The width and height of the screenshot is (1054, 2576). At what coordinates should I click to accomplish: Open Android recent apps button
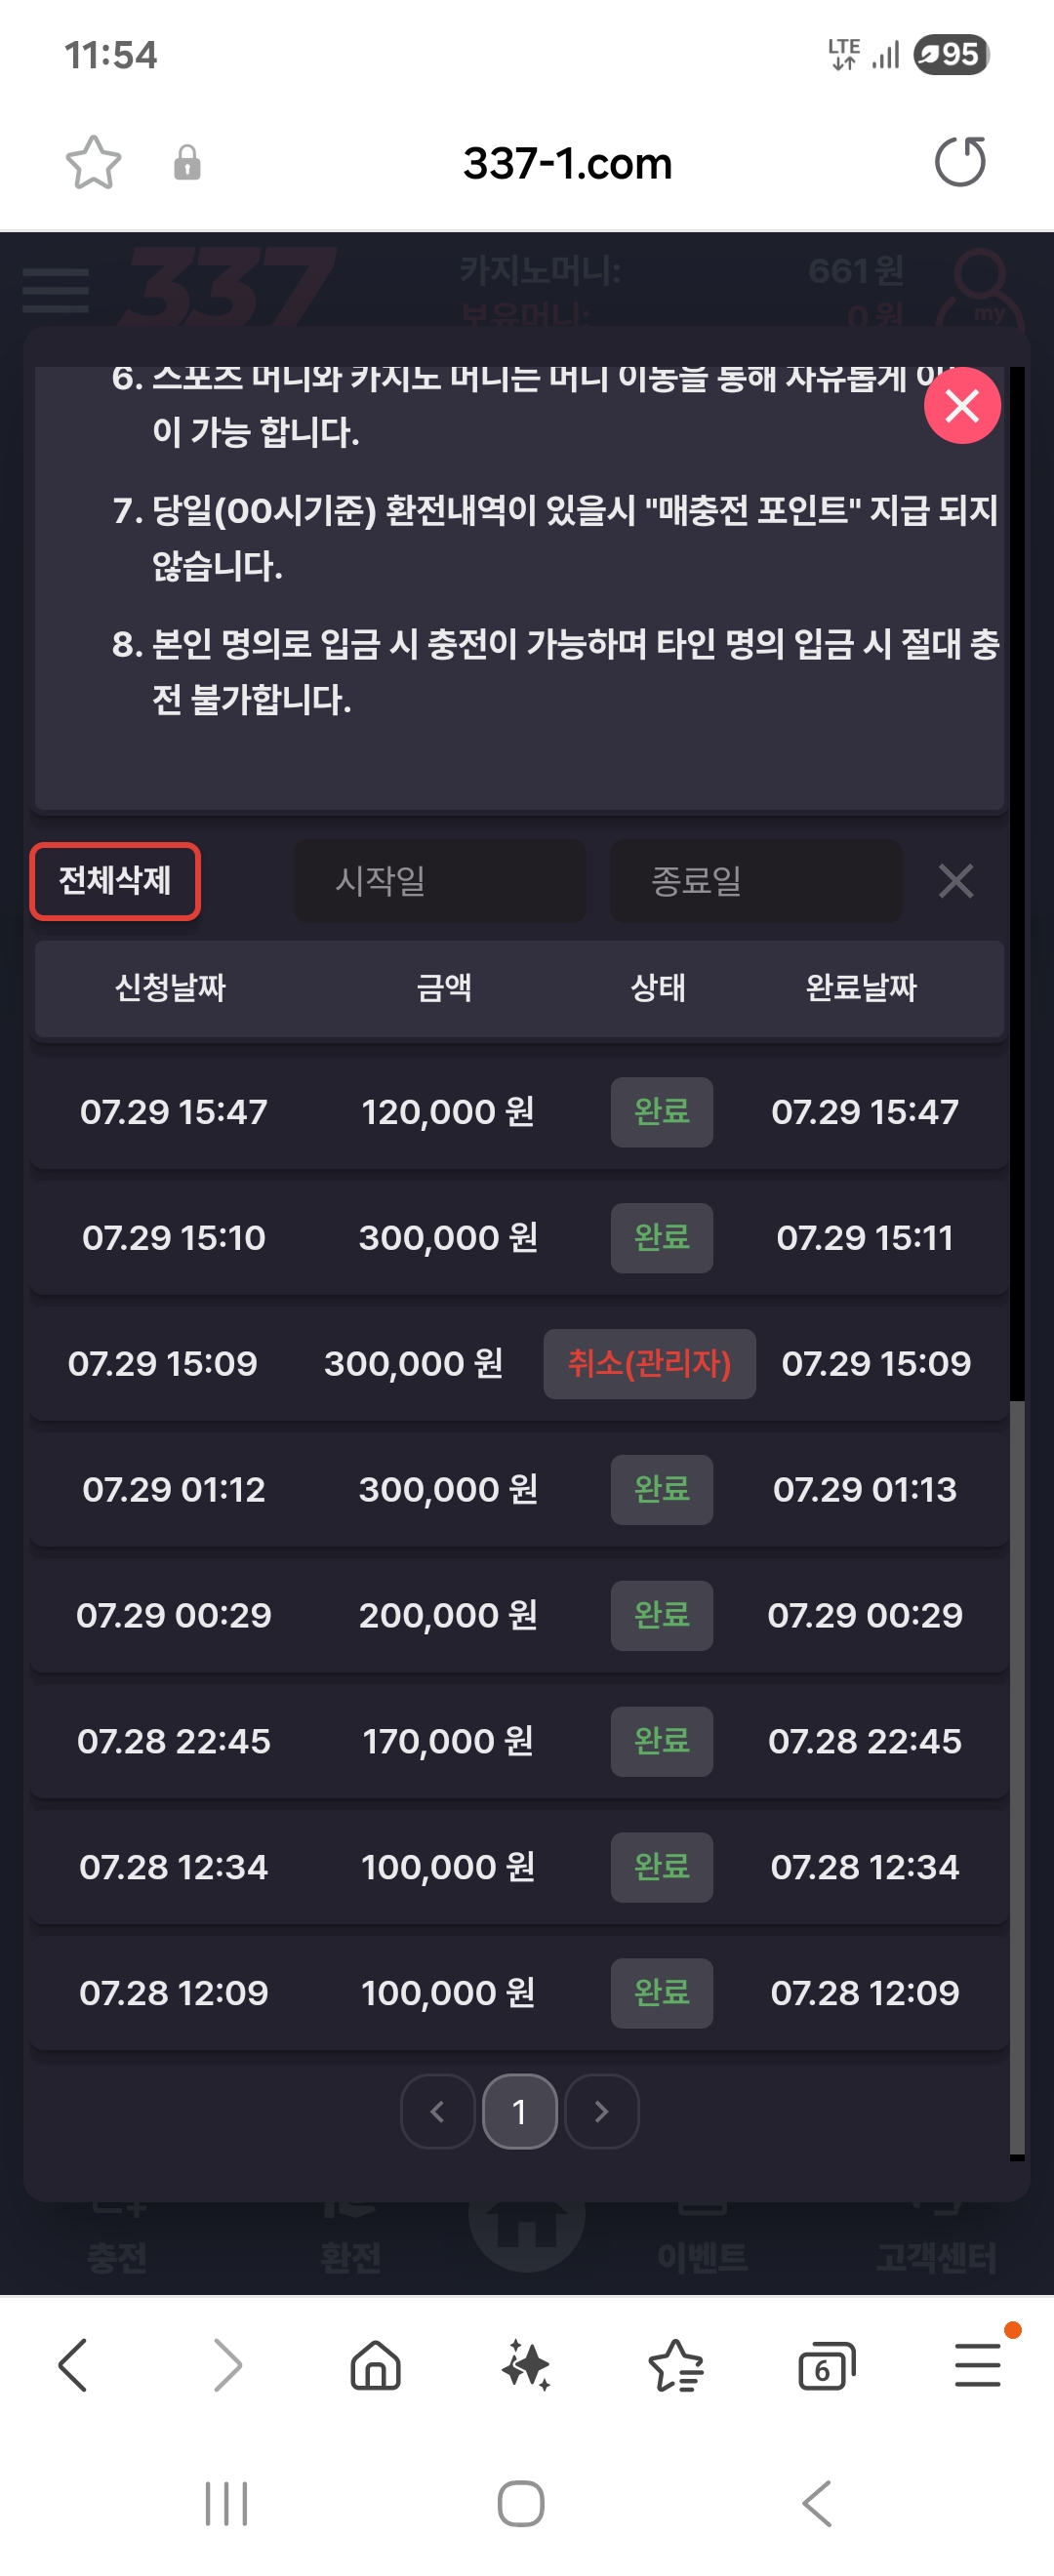pos(226,2504)
